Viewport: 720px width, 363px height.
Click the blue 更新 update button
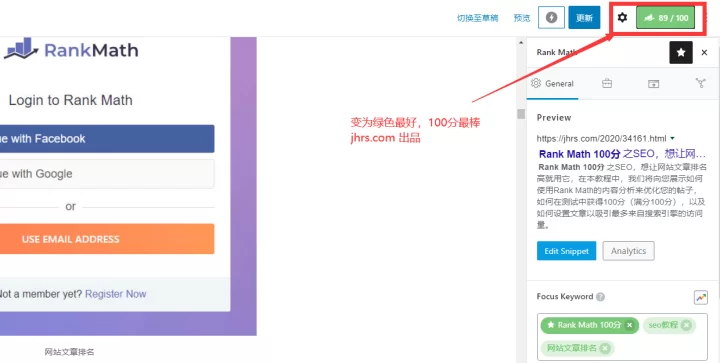[584, 18]
